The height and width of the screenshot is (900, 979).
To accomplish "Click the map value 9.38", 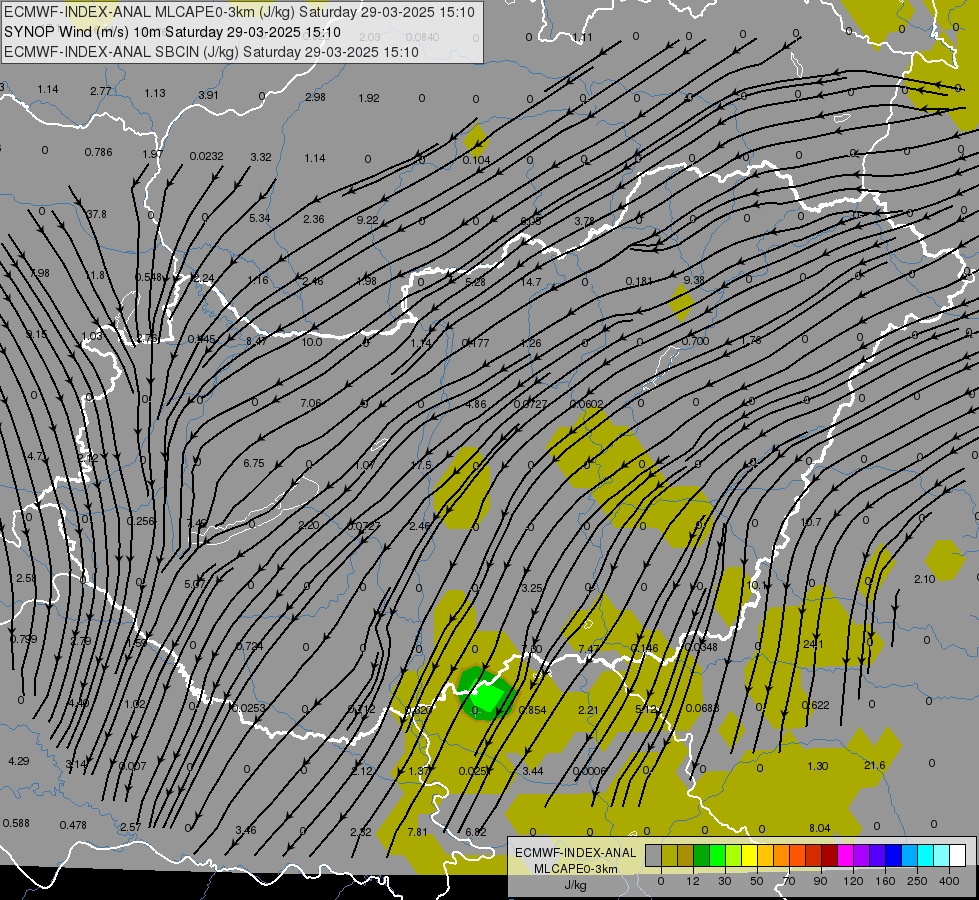I will (x=694, y=280).
